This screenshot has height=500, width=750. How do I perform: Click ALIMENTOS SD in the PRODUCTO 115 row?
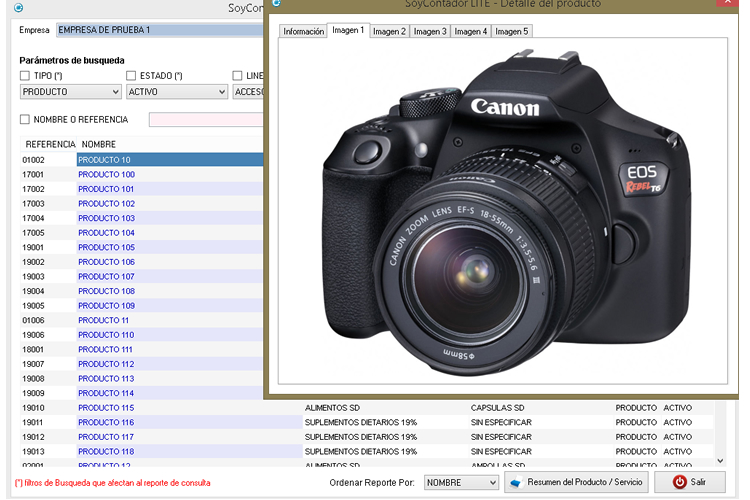click(332, 408)
